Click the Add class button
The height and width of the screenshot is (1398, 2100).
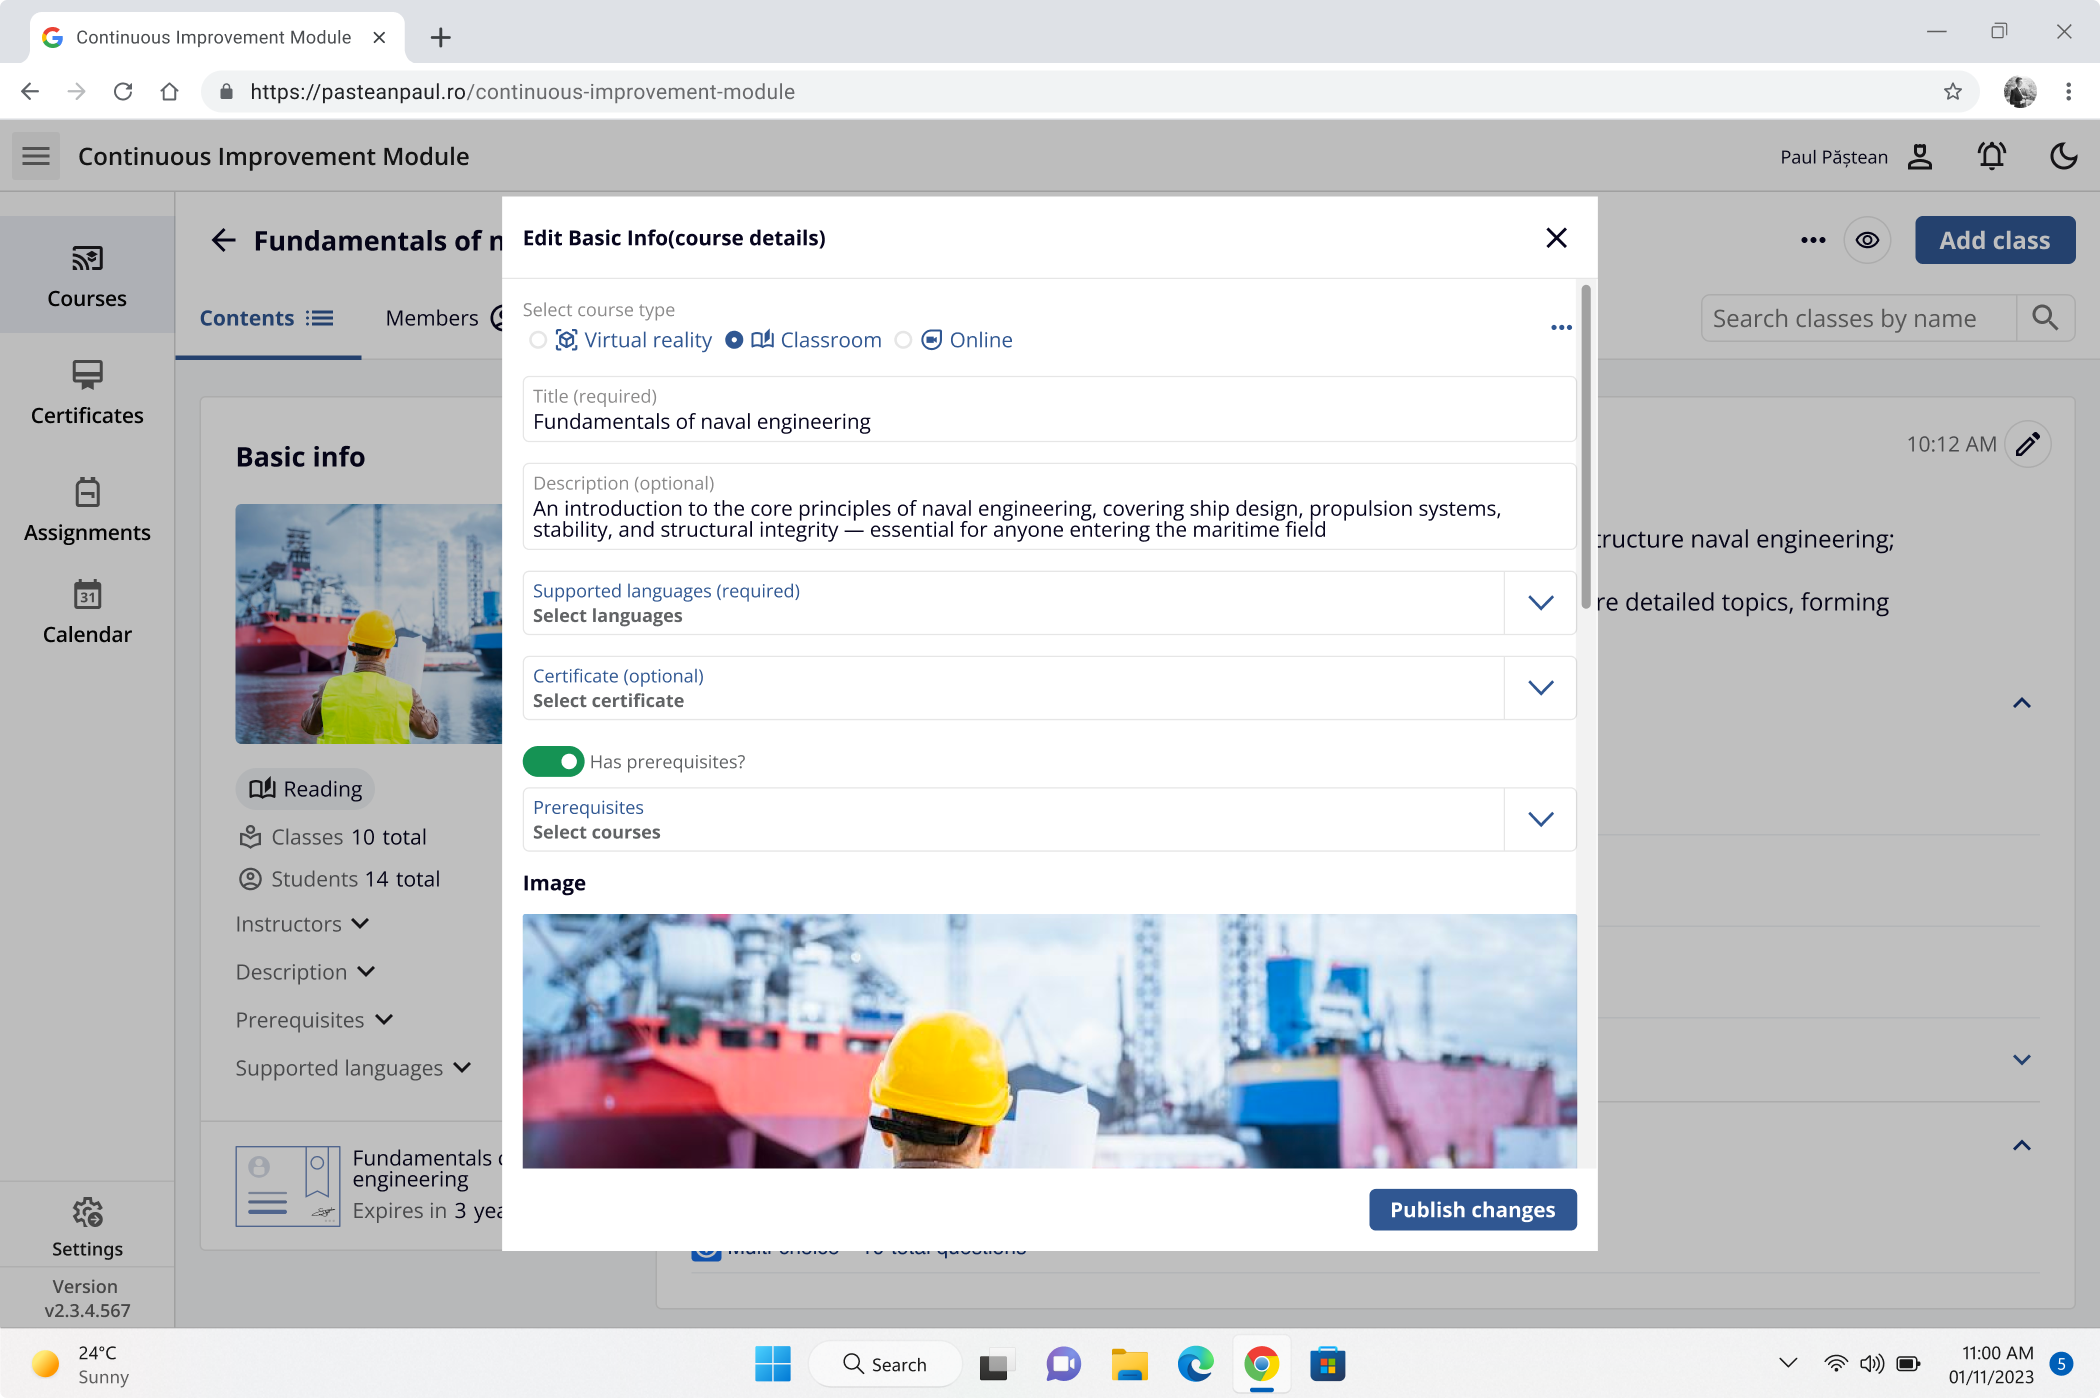pos(1994,240)
